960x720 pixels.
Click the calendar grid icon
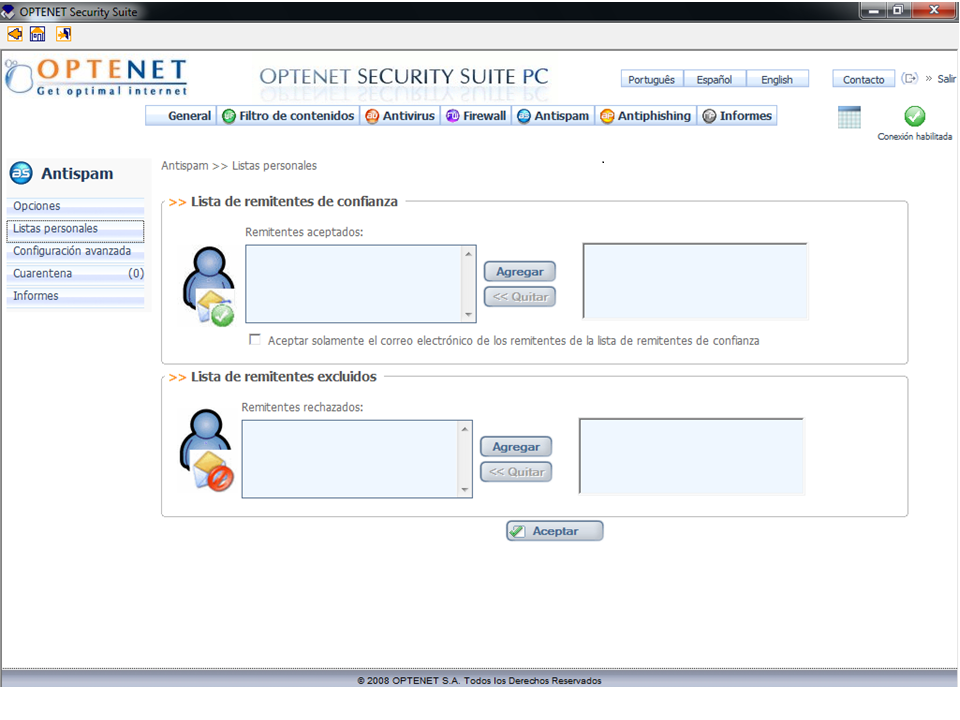849,117
